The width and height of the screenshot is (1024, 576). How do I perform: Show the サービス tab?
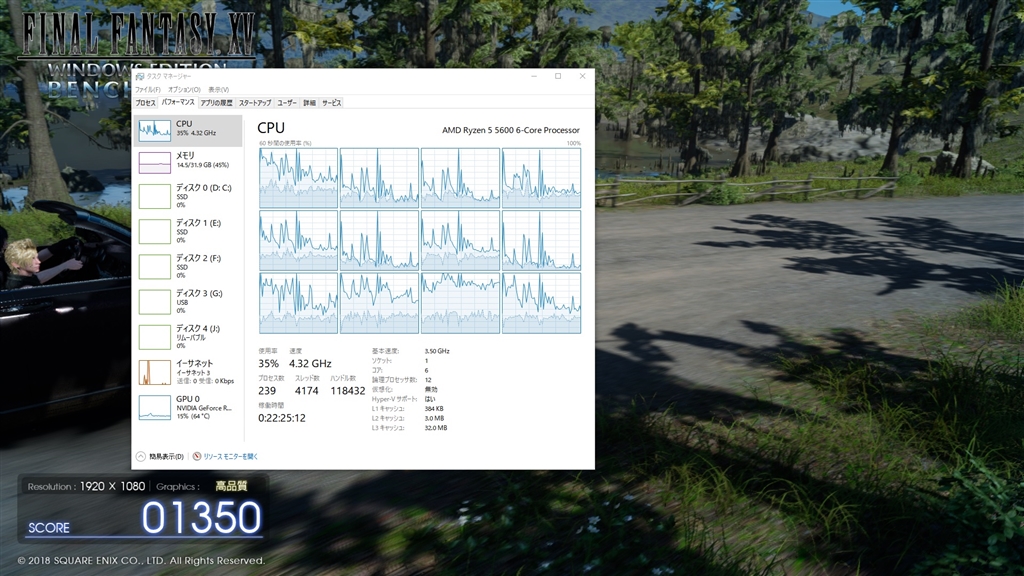coord(331,103)
